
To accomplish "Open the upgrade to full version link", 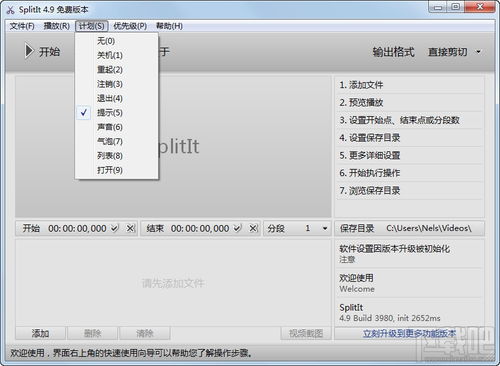I will pos(409,333).
